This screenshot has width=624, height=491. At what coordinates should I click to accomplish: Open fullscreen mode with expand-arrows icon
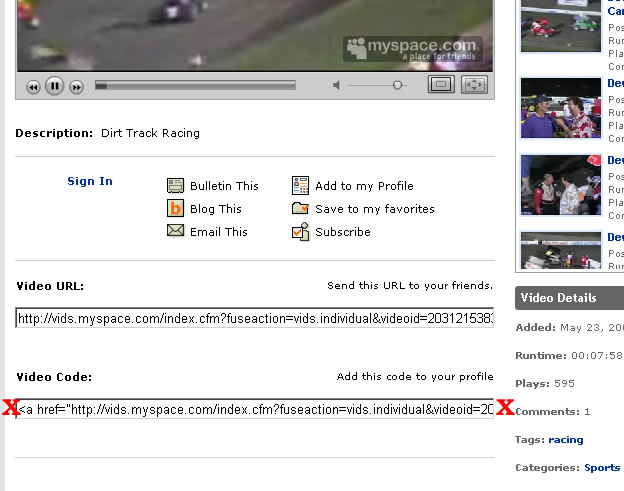[x=474, y=84]
